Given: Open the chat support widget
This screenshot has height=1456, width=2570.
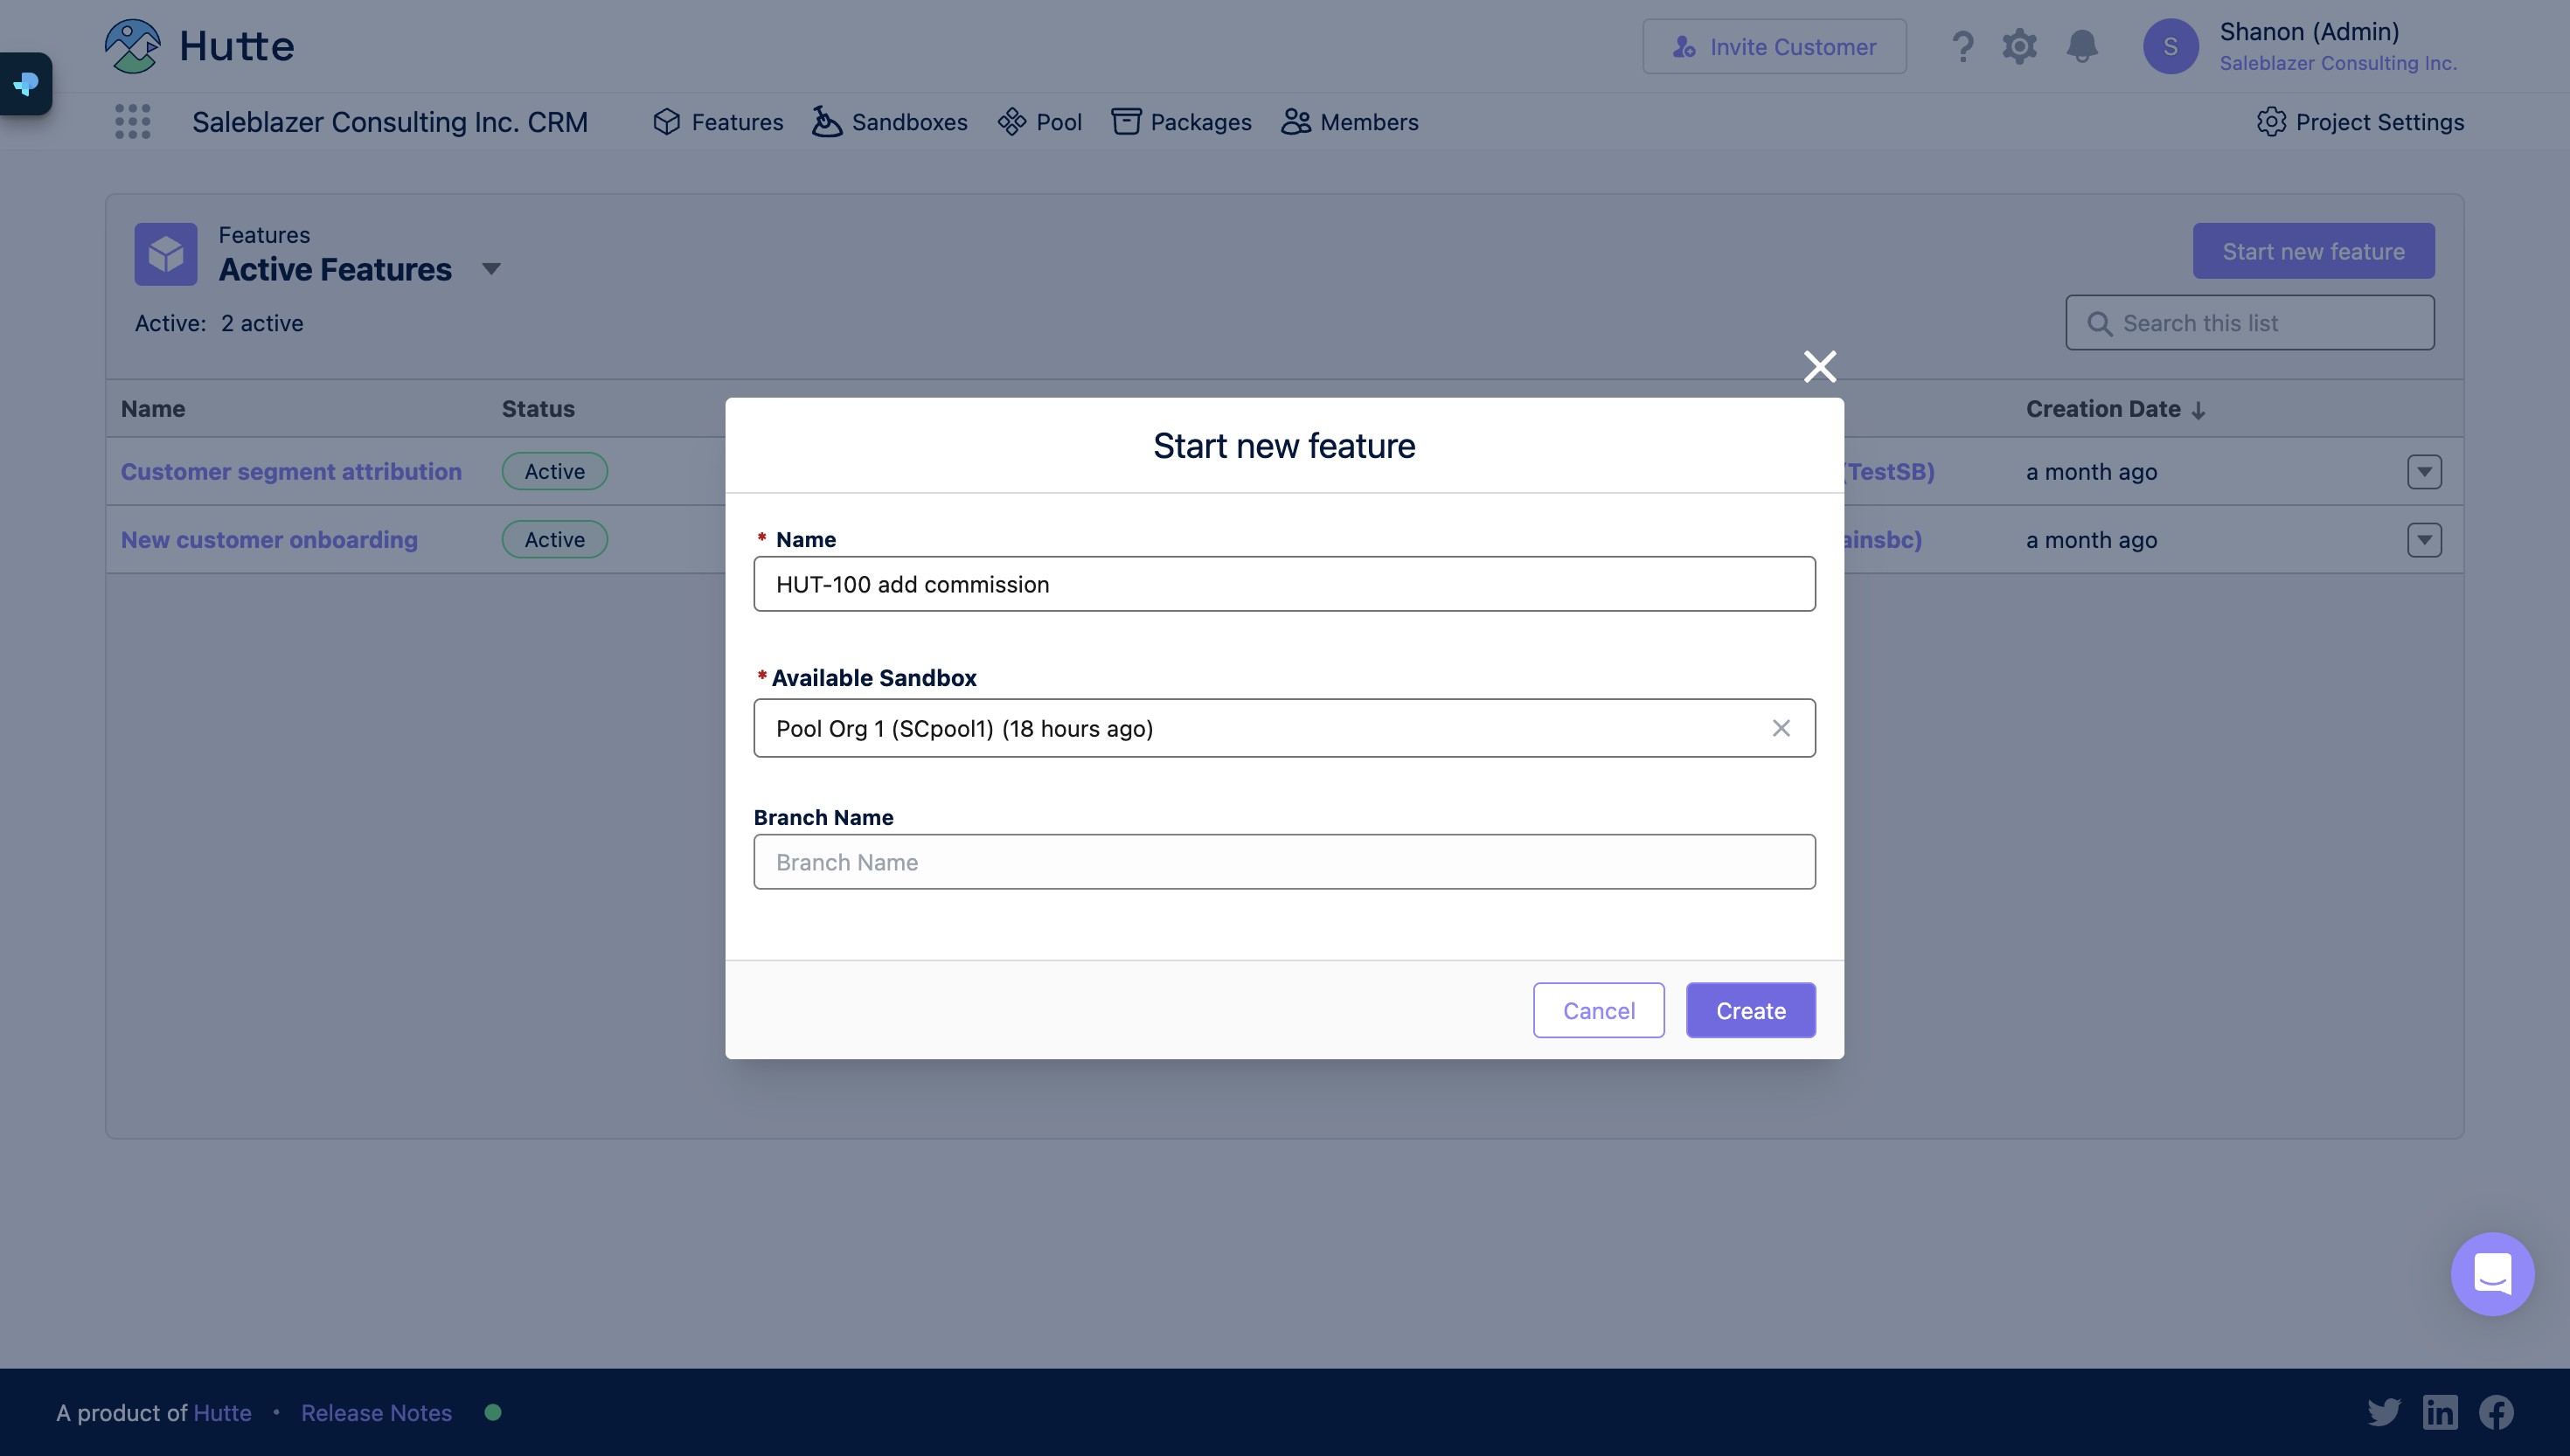Looking at the screenshot, I should pos(2491,1274).
